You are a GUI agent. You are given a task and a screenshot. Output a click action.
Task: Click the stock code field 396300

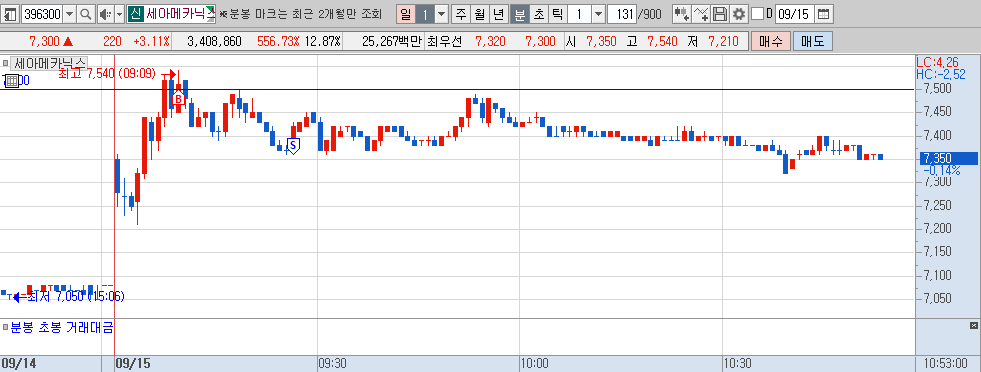click(x=42, y=14)
